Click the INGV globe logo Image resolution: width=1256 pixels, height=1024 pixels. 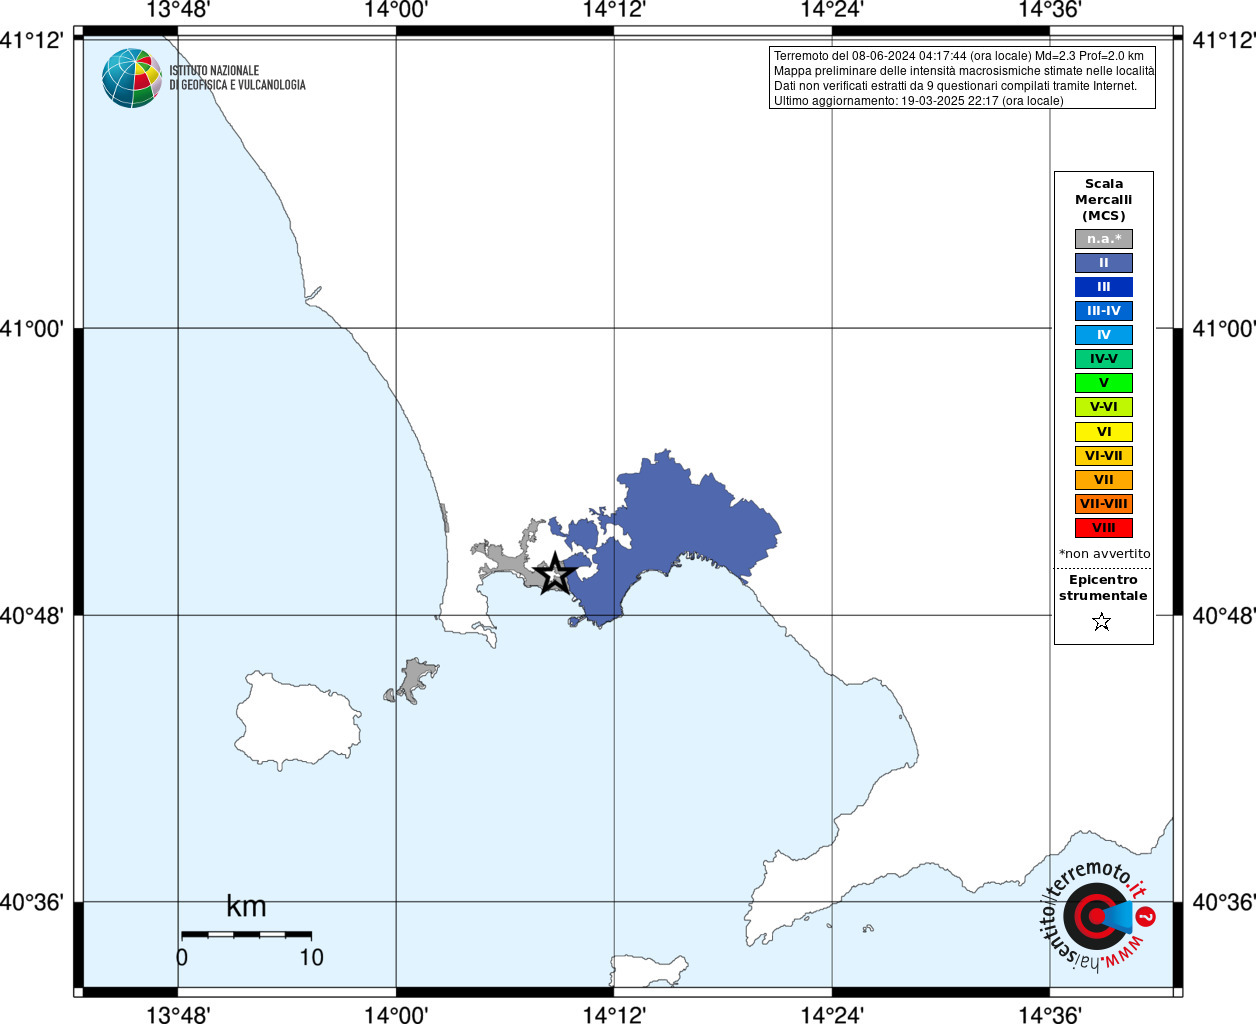(x=131, y=78)
